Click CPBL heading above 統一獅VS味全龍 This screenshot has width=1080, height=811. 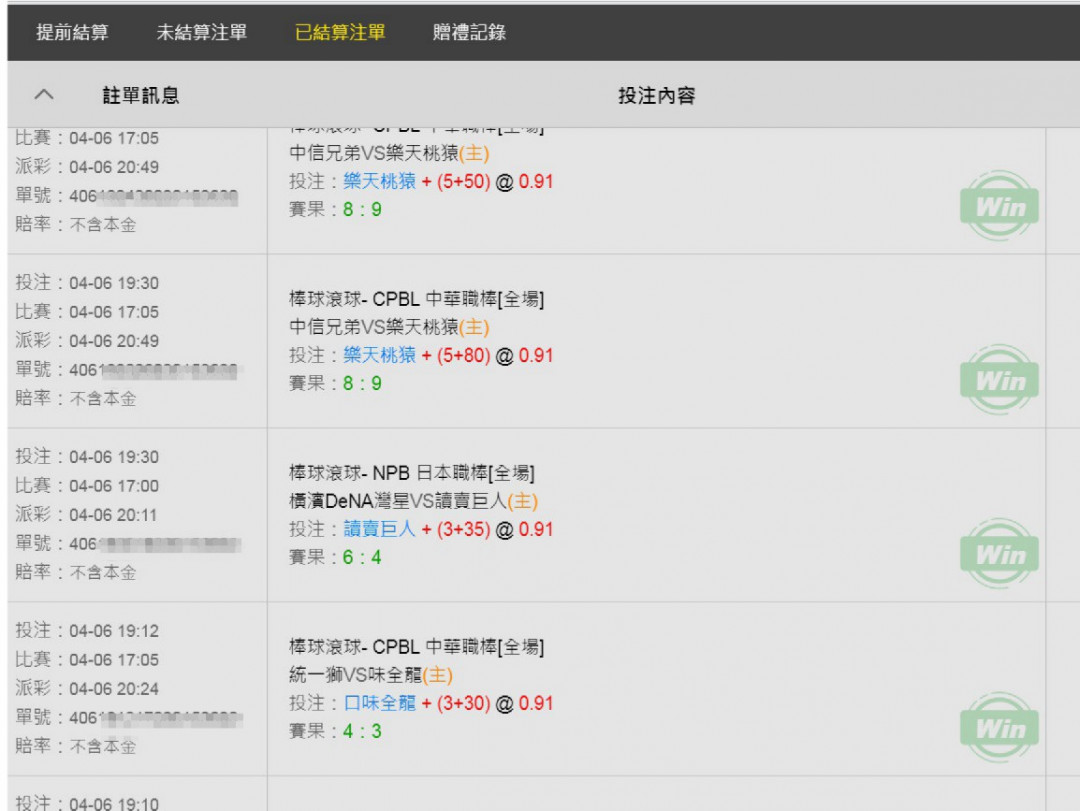click(x=417, y=646)
